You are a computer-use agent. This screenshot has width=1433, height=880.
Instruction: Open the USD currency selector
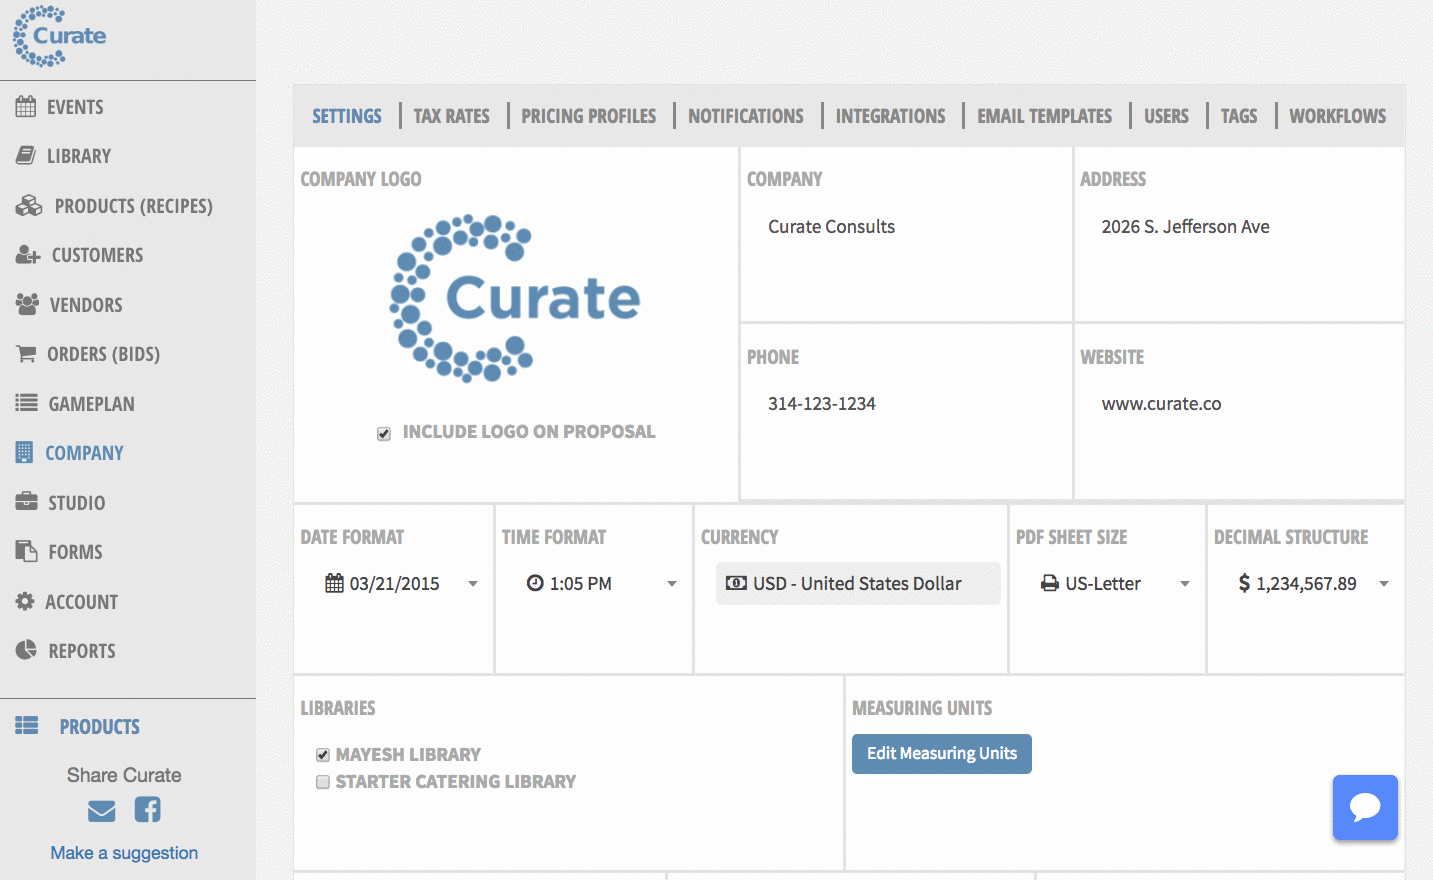858,583
